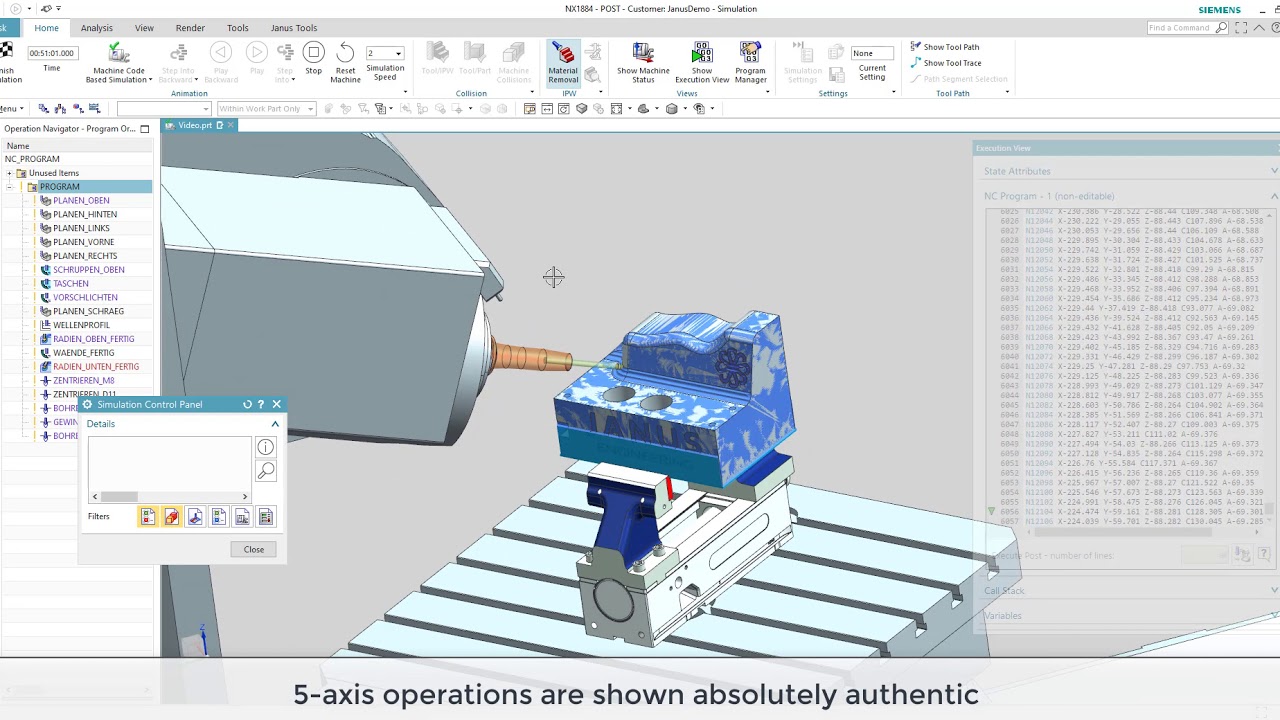
Task: Select the SCHRUPPEN_OBEN operation
Action: (x=89, y=270)
